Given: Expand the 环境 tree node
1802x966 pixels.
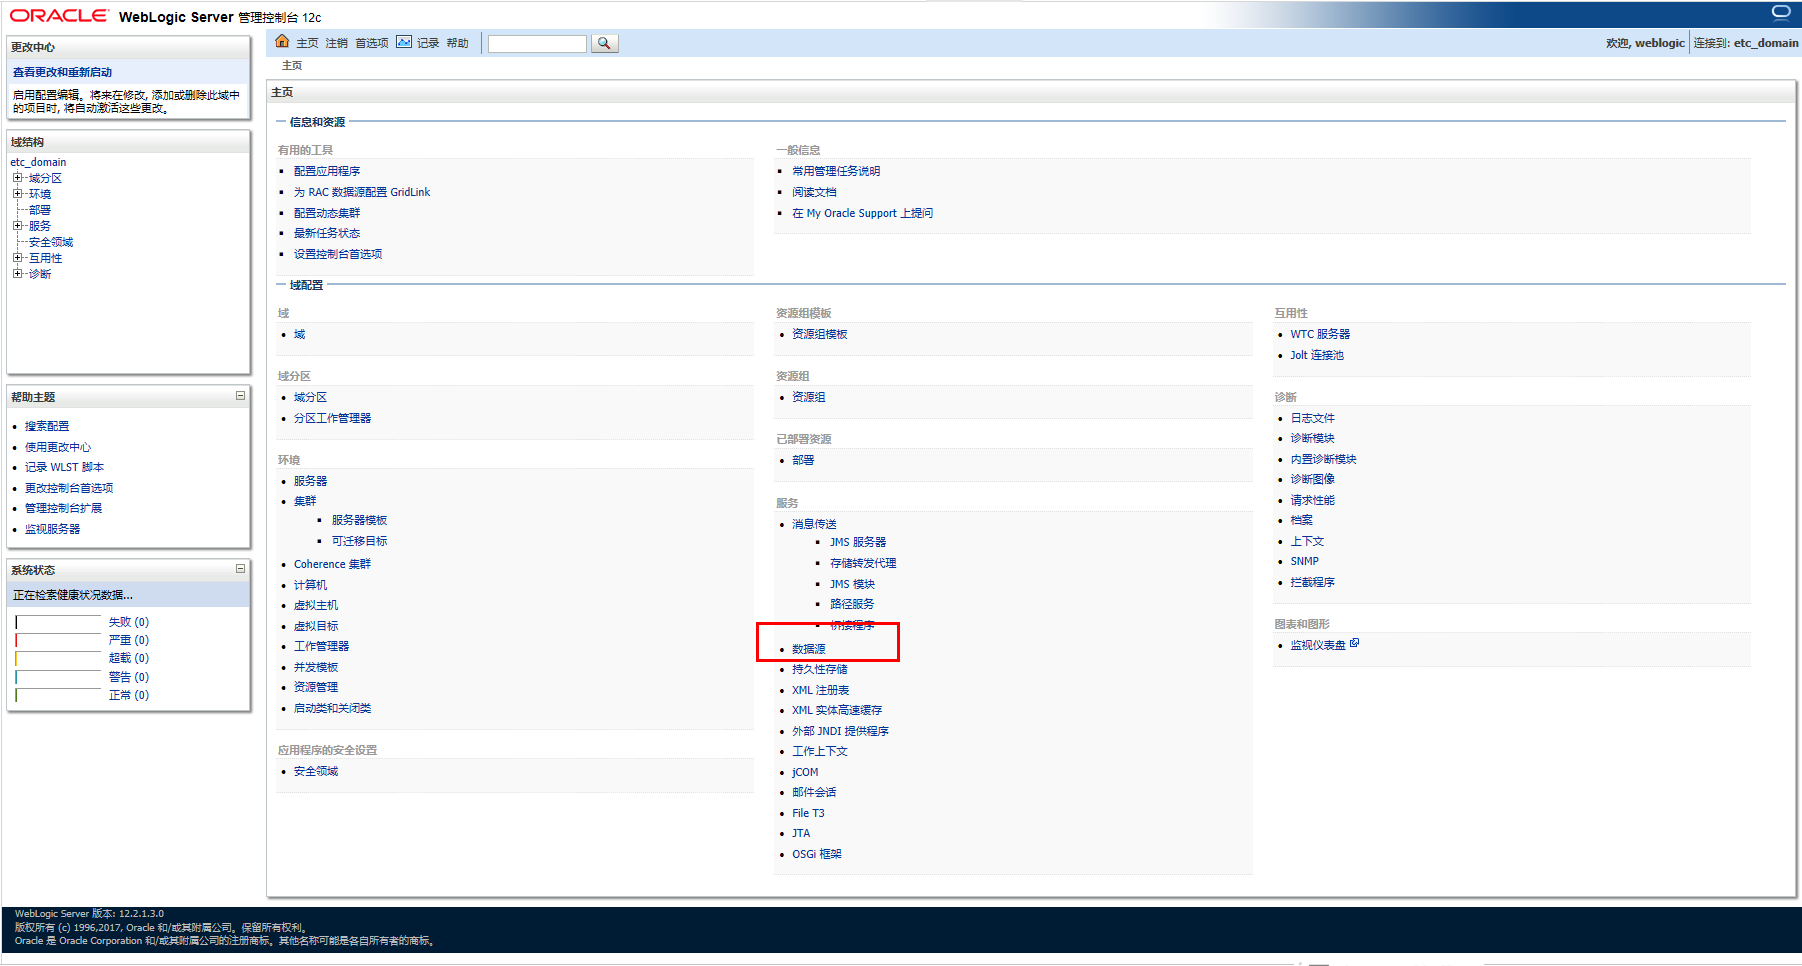Looking at the screenshot, I should coord(17,194).
